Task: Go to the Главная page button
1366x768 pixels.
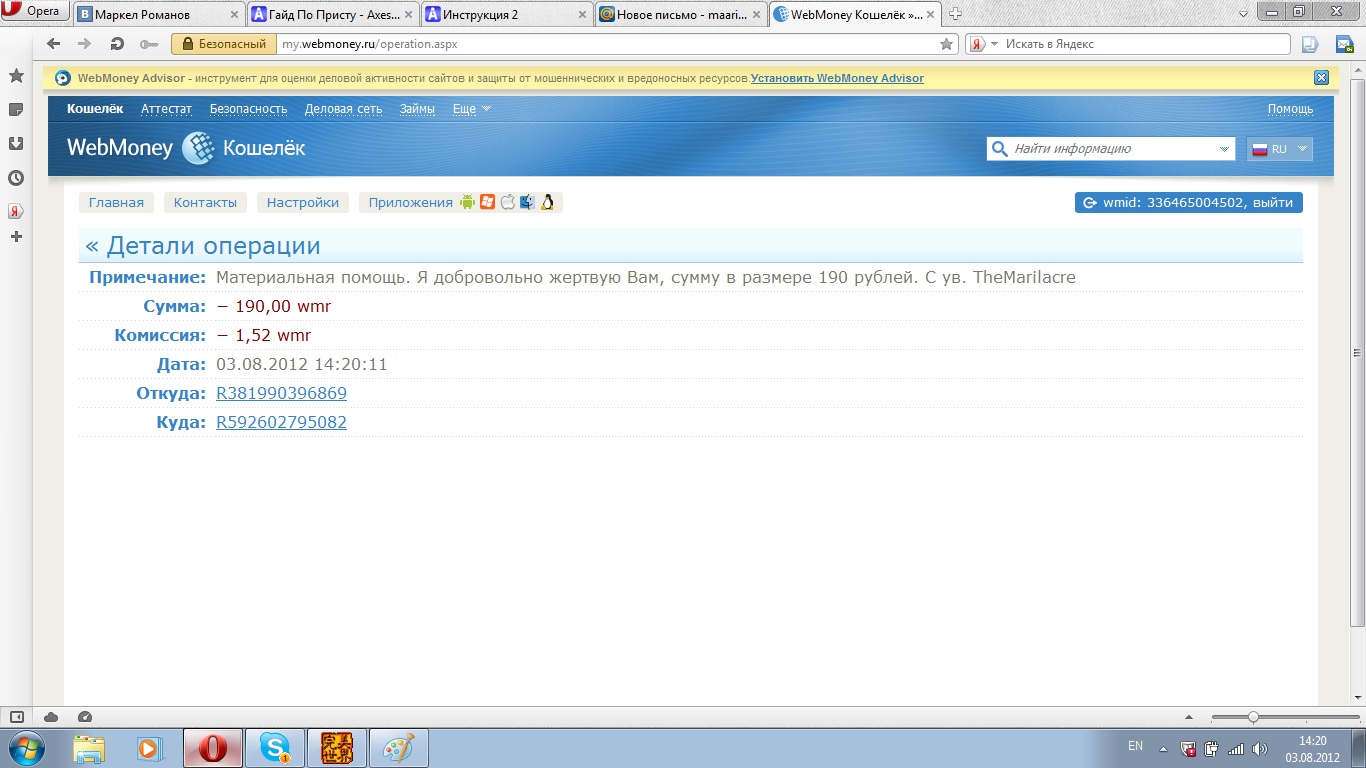Action: click(116, 202)
